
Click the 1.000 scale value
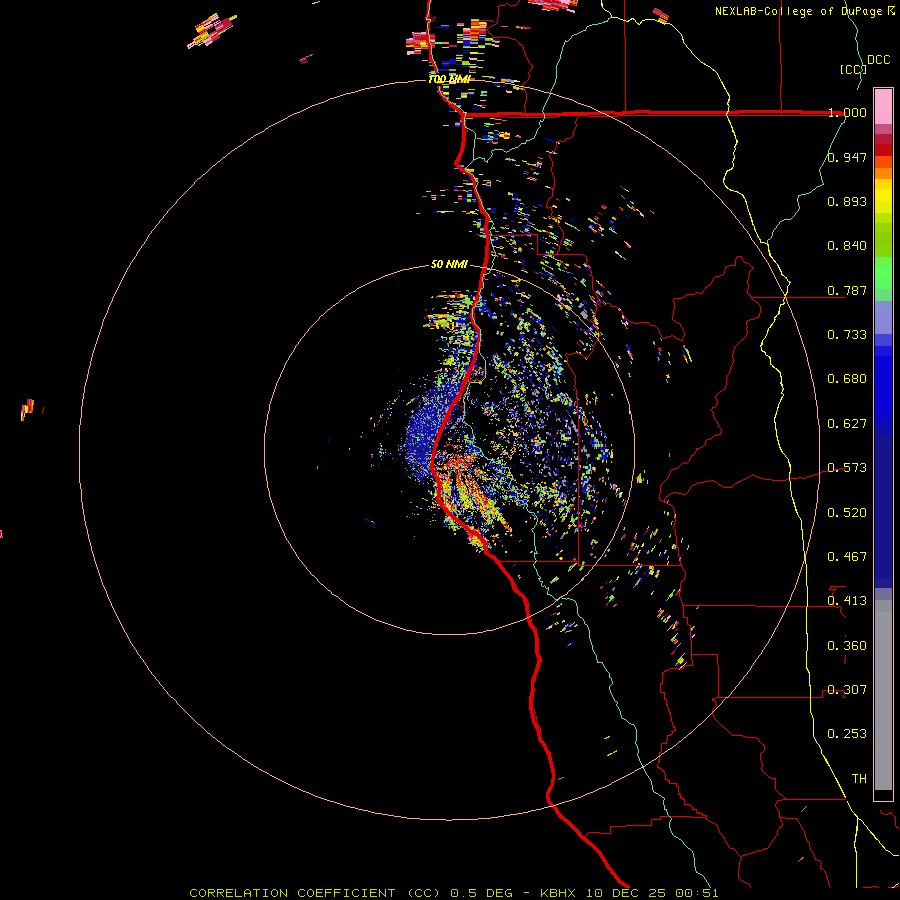[x=847, y=112]
